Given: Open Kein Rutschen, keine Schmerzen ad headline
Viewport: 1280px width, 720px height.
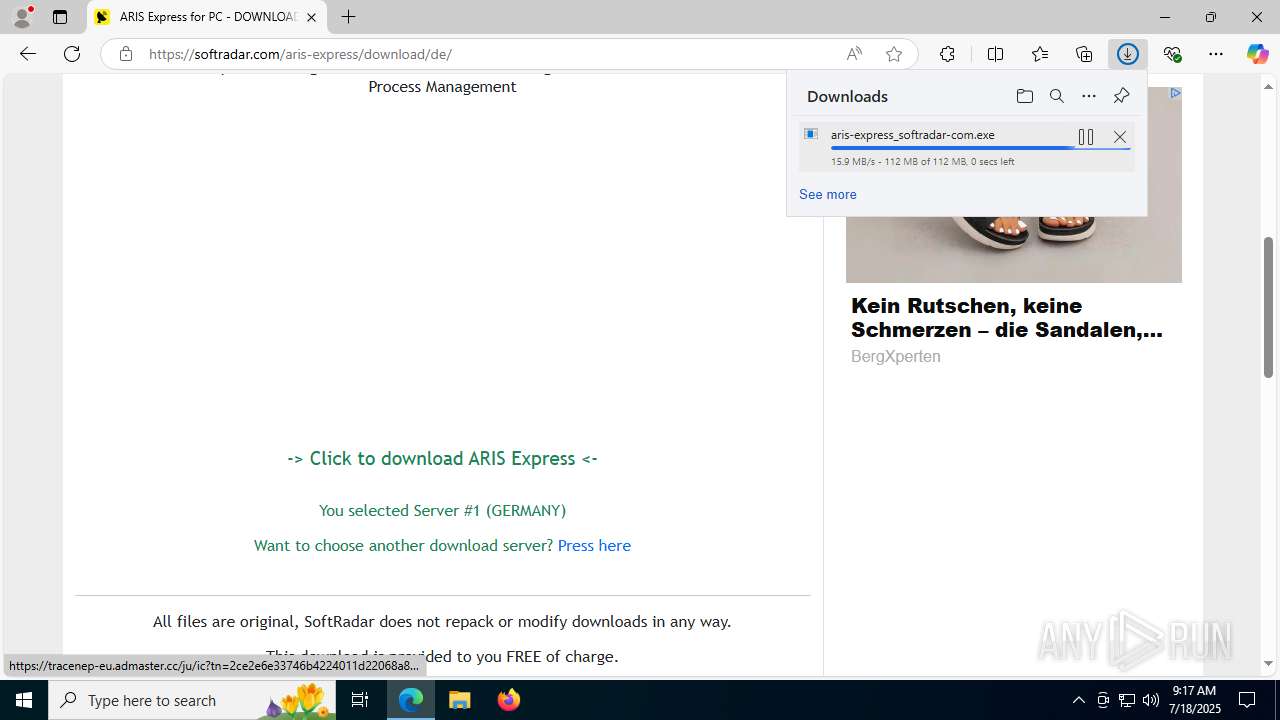Looking at the screenshot, I should click(1007, 318).
